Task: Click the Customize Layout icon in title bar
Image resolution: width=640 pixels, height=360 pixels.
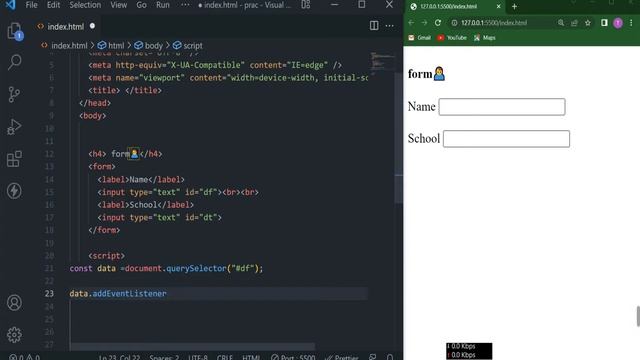Action: (306, 5)
